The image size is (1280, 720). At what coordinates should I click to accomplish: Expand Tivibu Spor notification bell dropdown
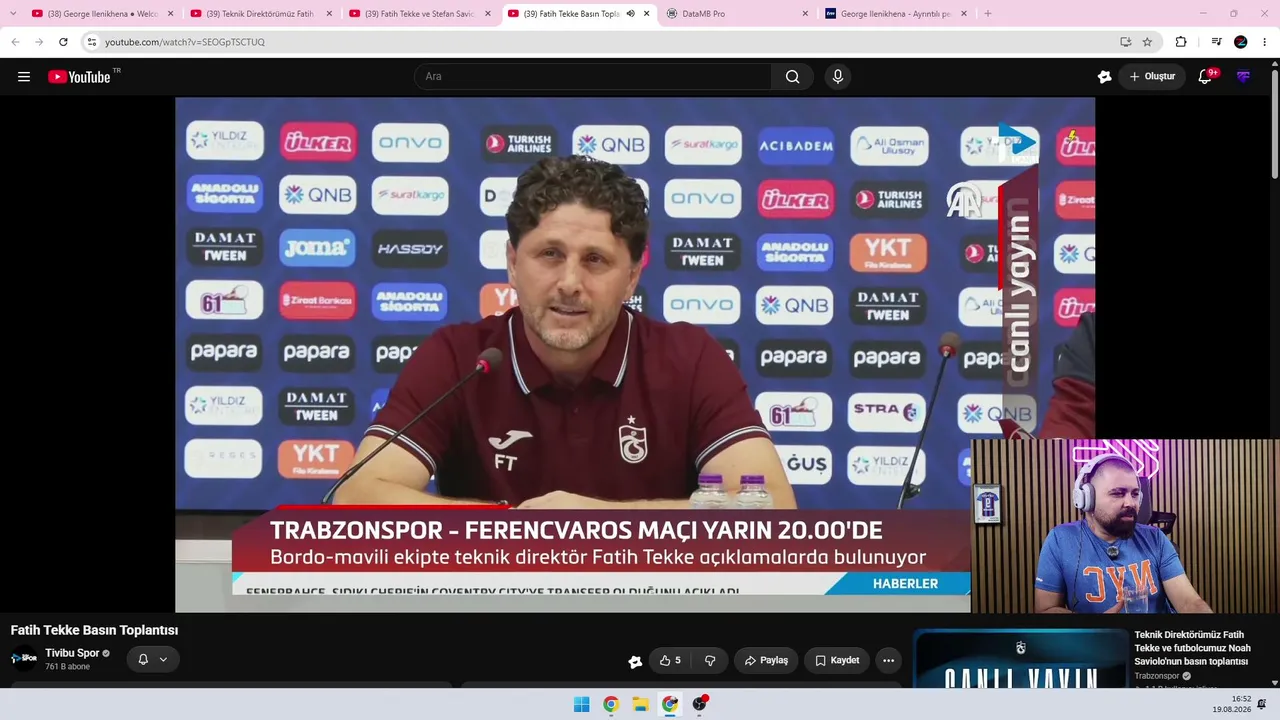pos(153,659)
